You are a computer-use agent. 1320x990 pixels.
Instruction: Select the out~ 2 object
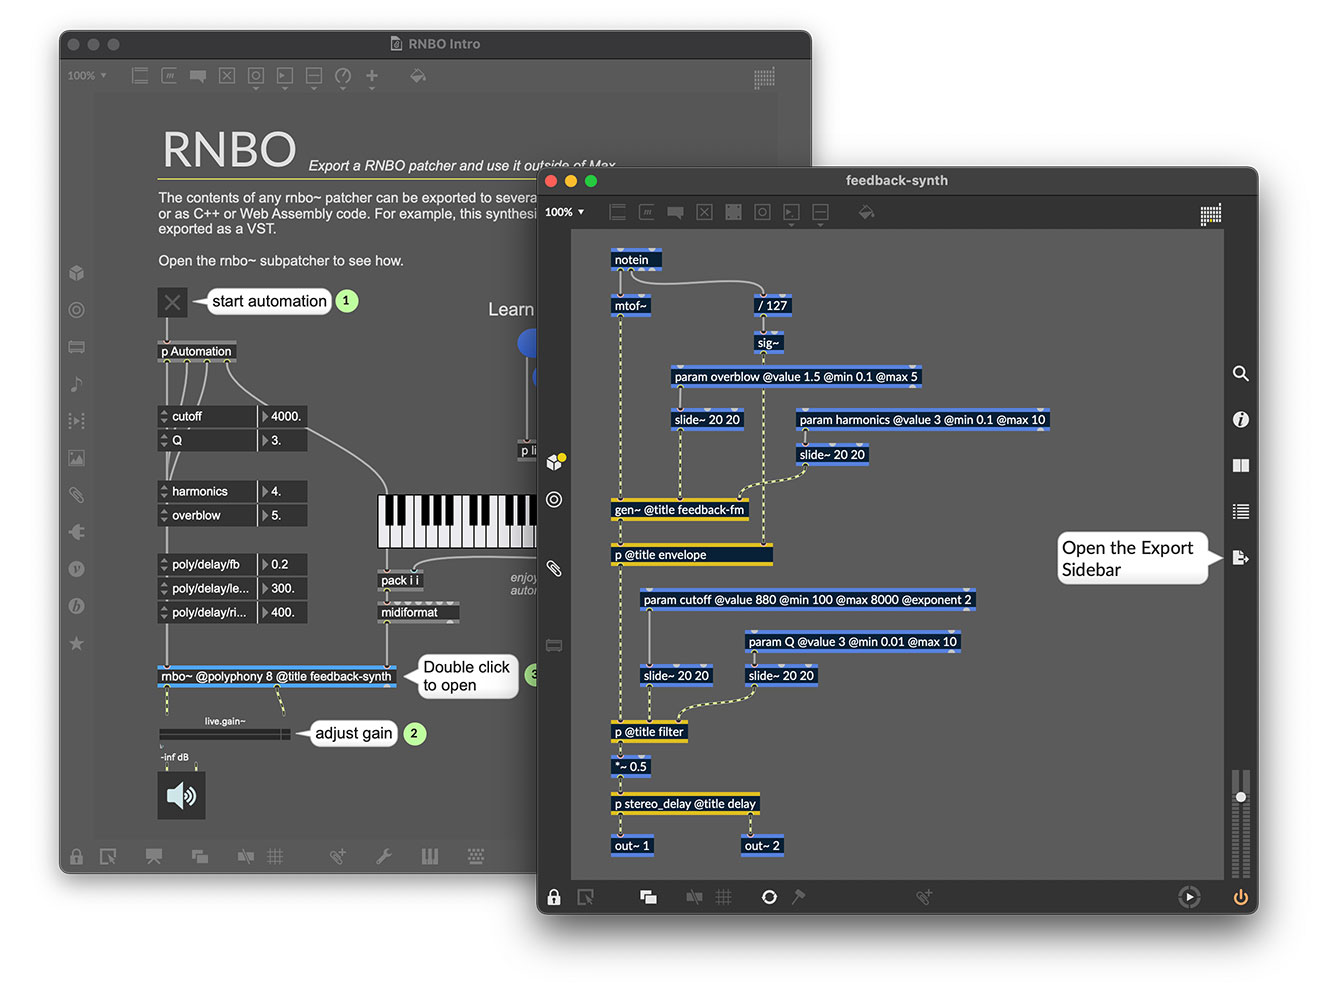tap(761, 845)
